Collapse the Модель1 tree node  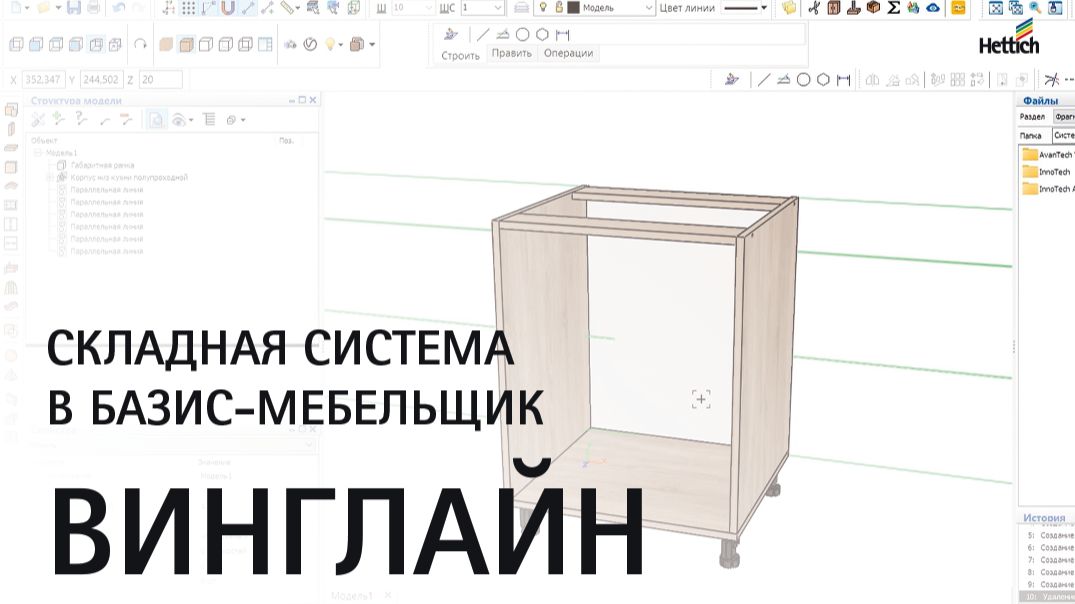(38, 153)
